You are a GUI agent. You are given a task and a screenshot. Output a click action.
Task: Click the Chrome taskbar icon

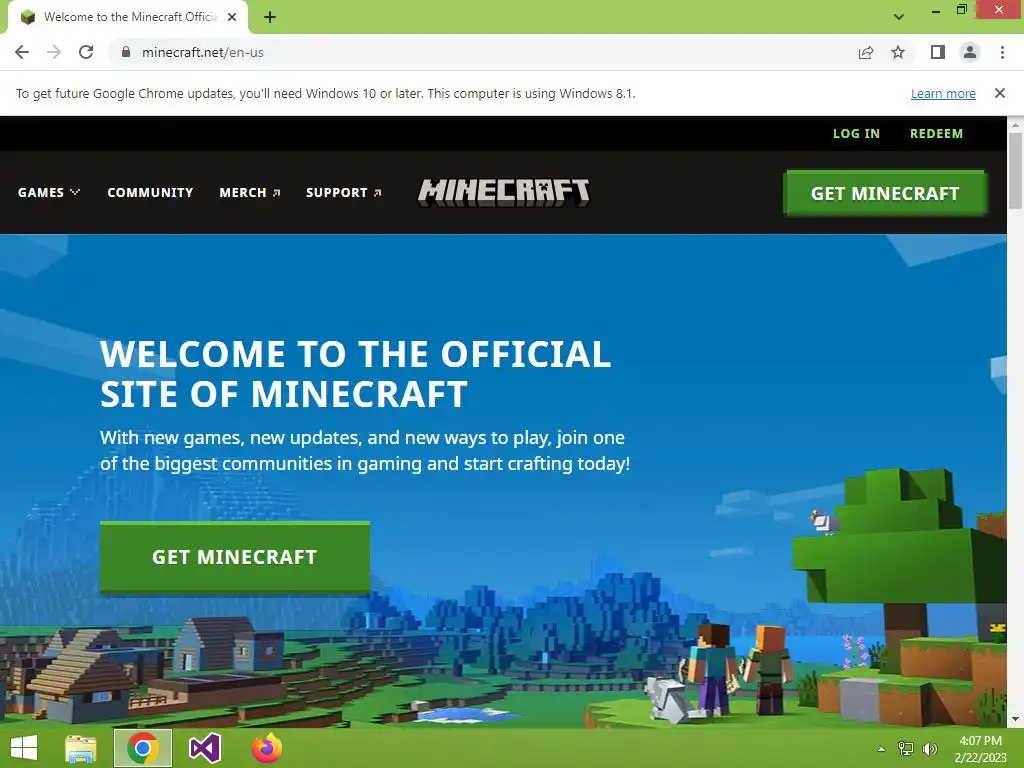[143, 748]
